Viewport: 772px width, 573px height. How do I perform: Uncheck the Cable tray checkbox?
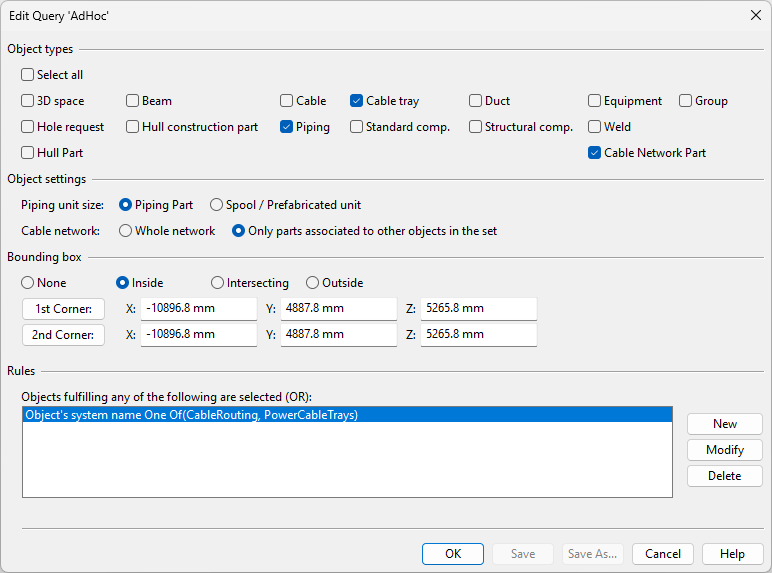357,101
